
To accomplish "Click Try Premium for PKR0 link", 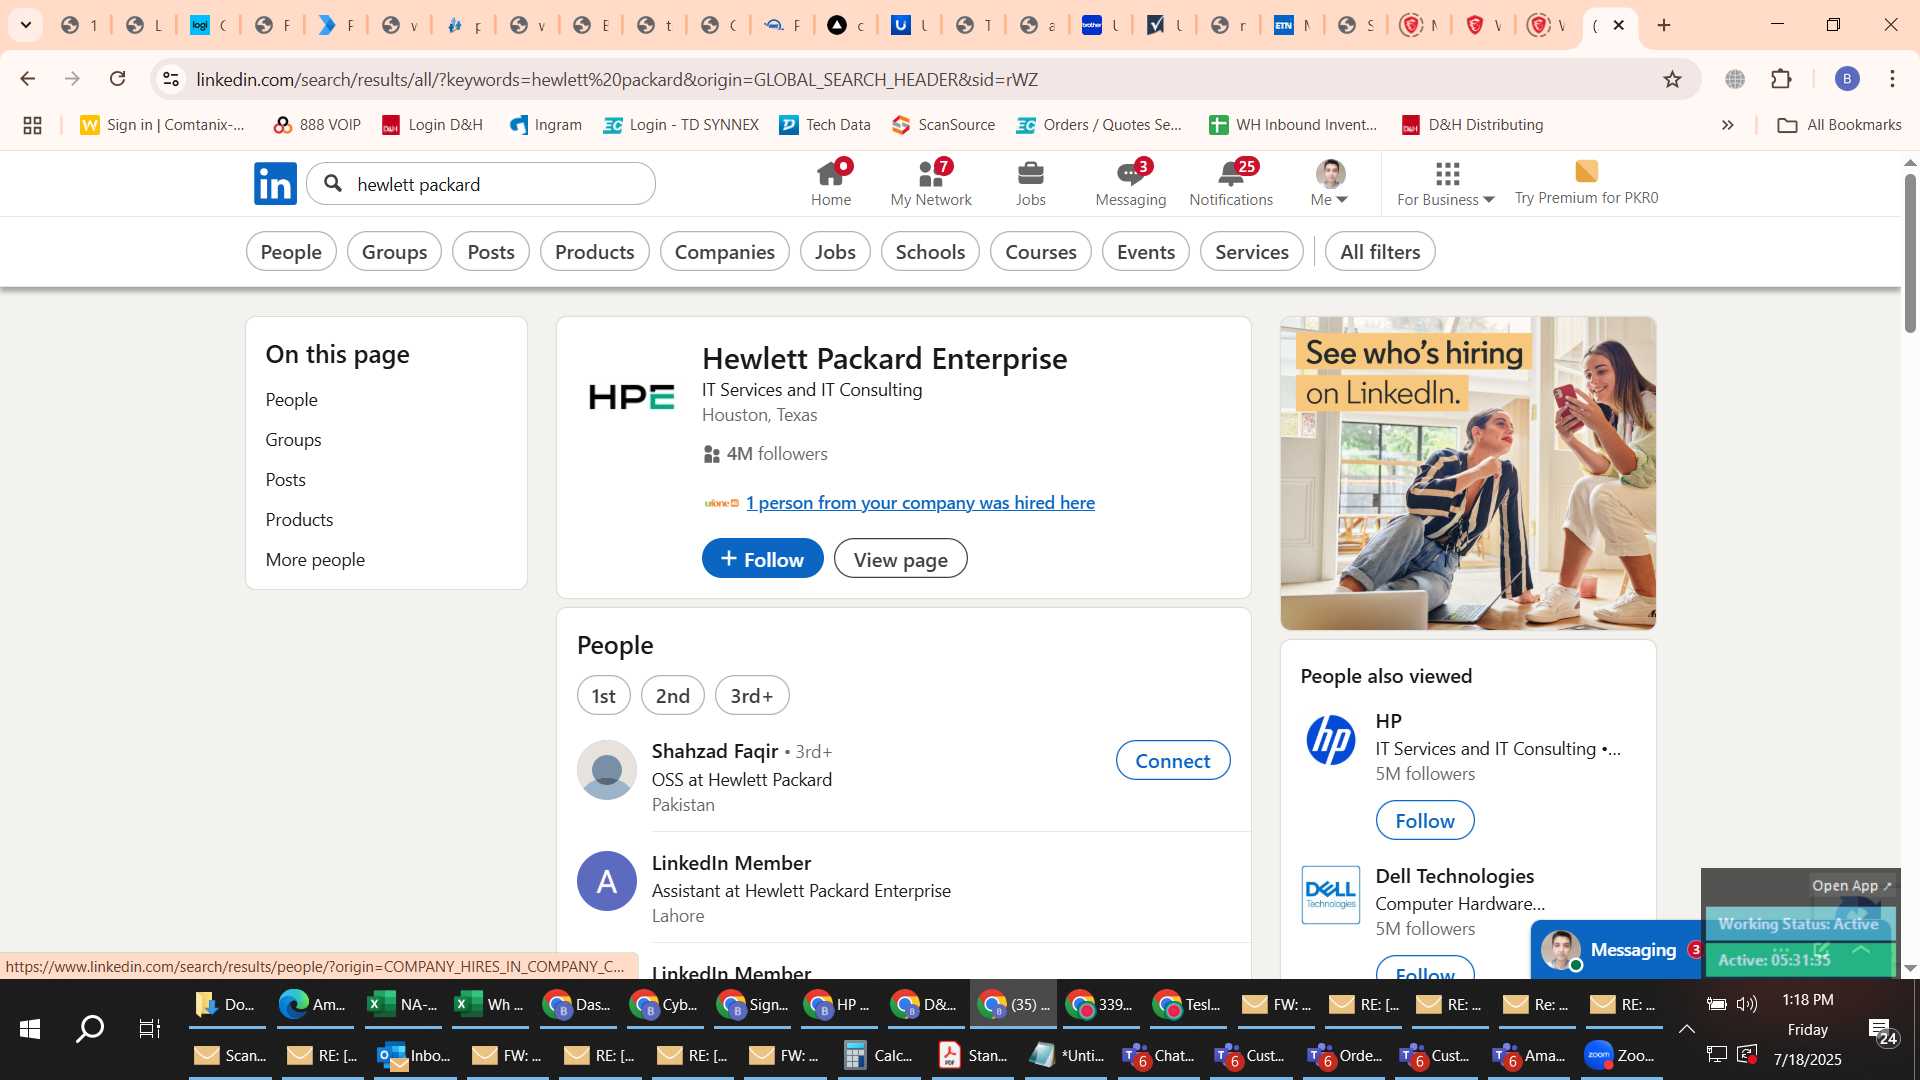I will pos(1587,183).
